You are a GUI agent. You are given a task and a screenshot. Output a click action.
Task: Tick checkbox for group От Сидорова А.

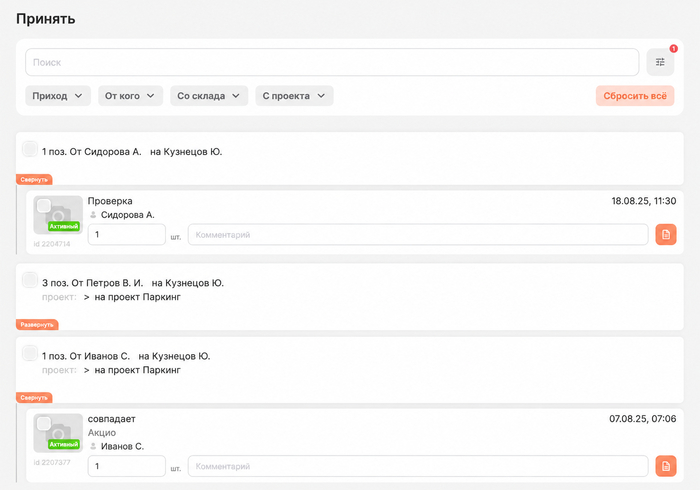pyautogui.click(x=30, y=149)
